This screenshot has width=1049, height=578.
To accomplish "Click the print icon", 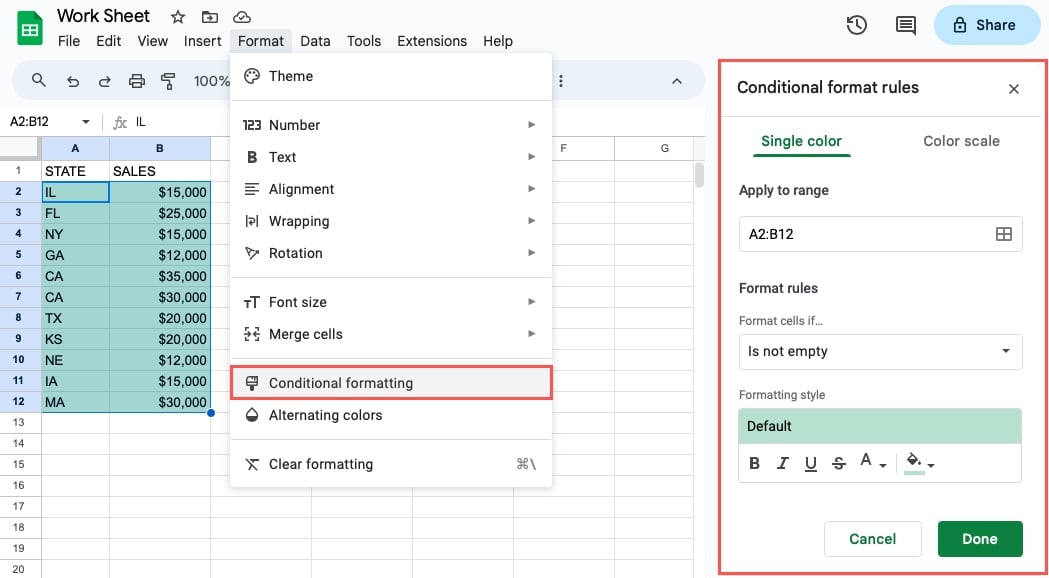I will pyautogui.click(x=136, y=82).
